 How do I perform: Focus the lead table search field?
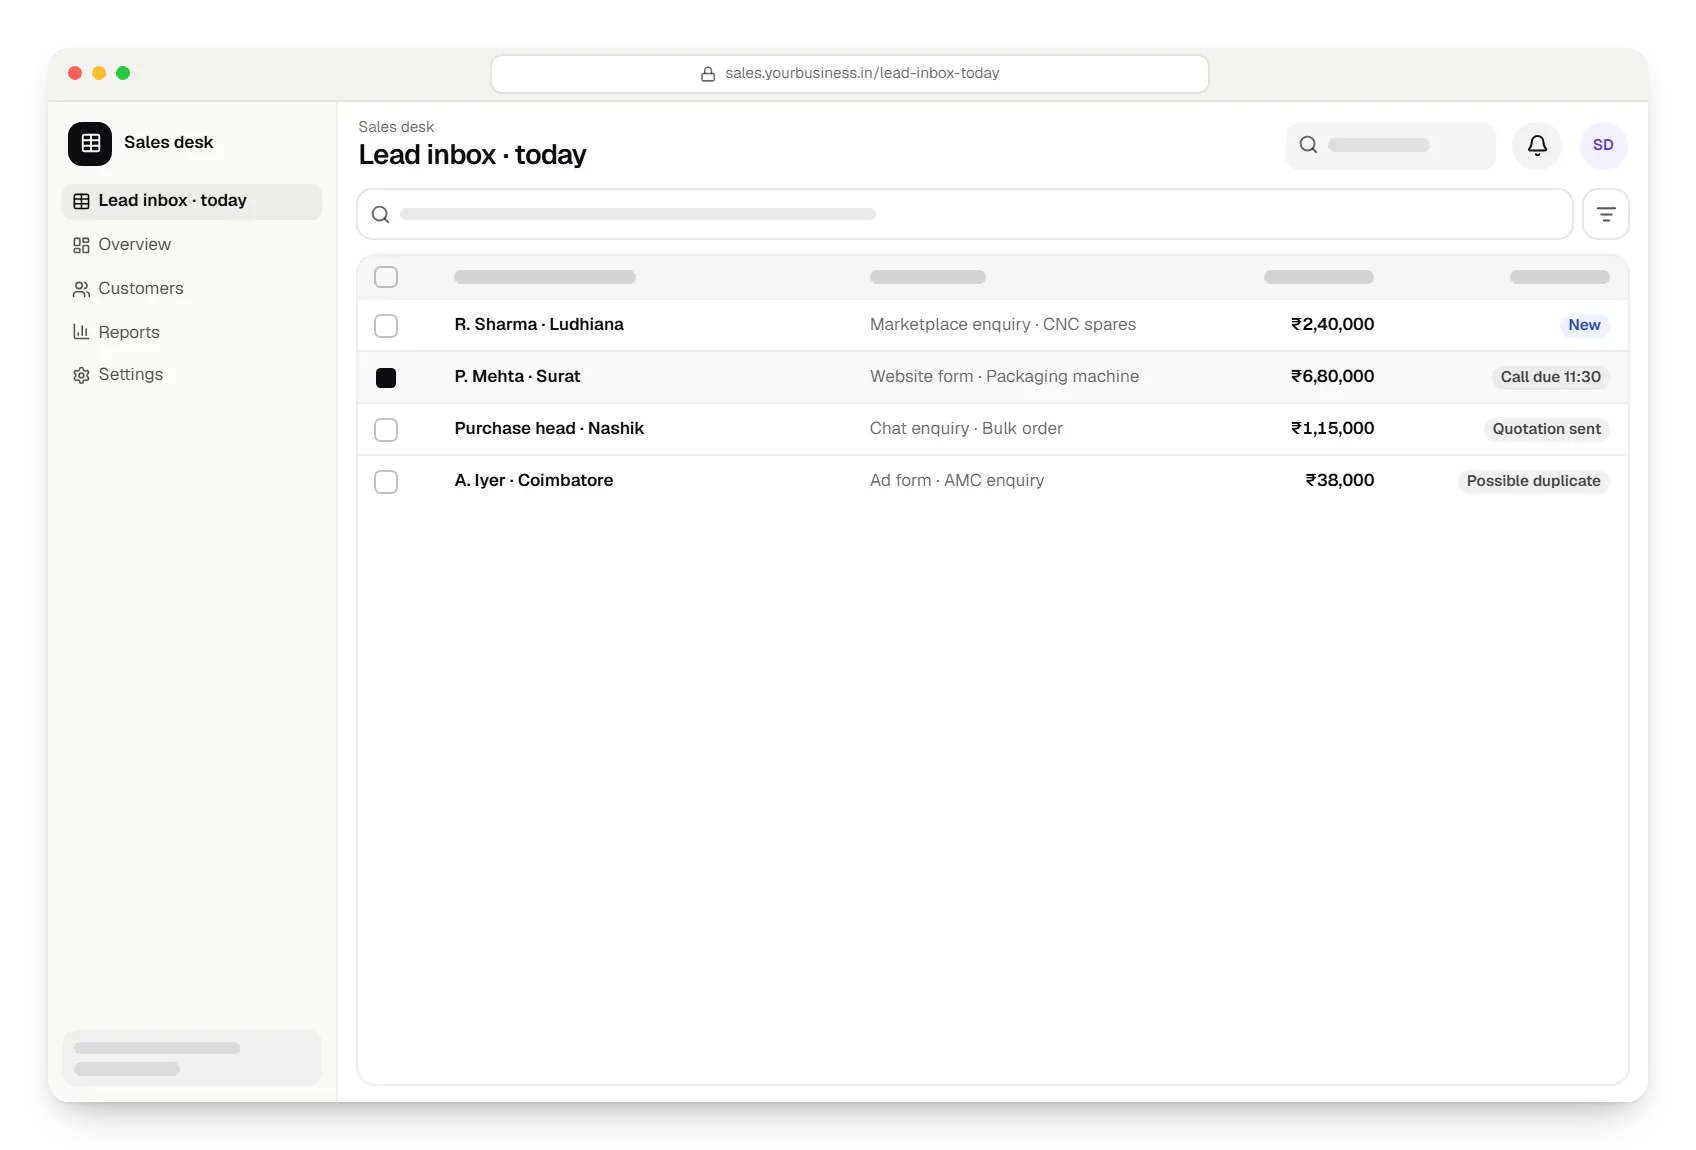[965, 214]
